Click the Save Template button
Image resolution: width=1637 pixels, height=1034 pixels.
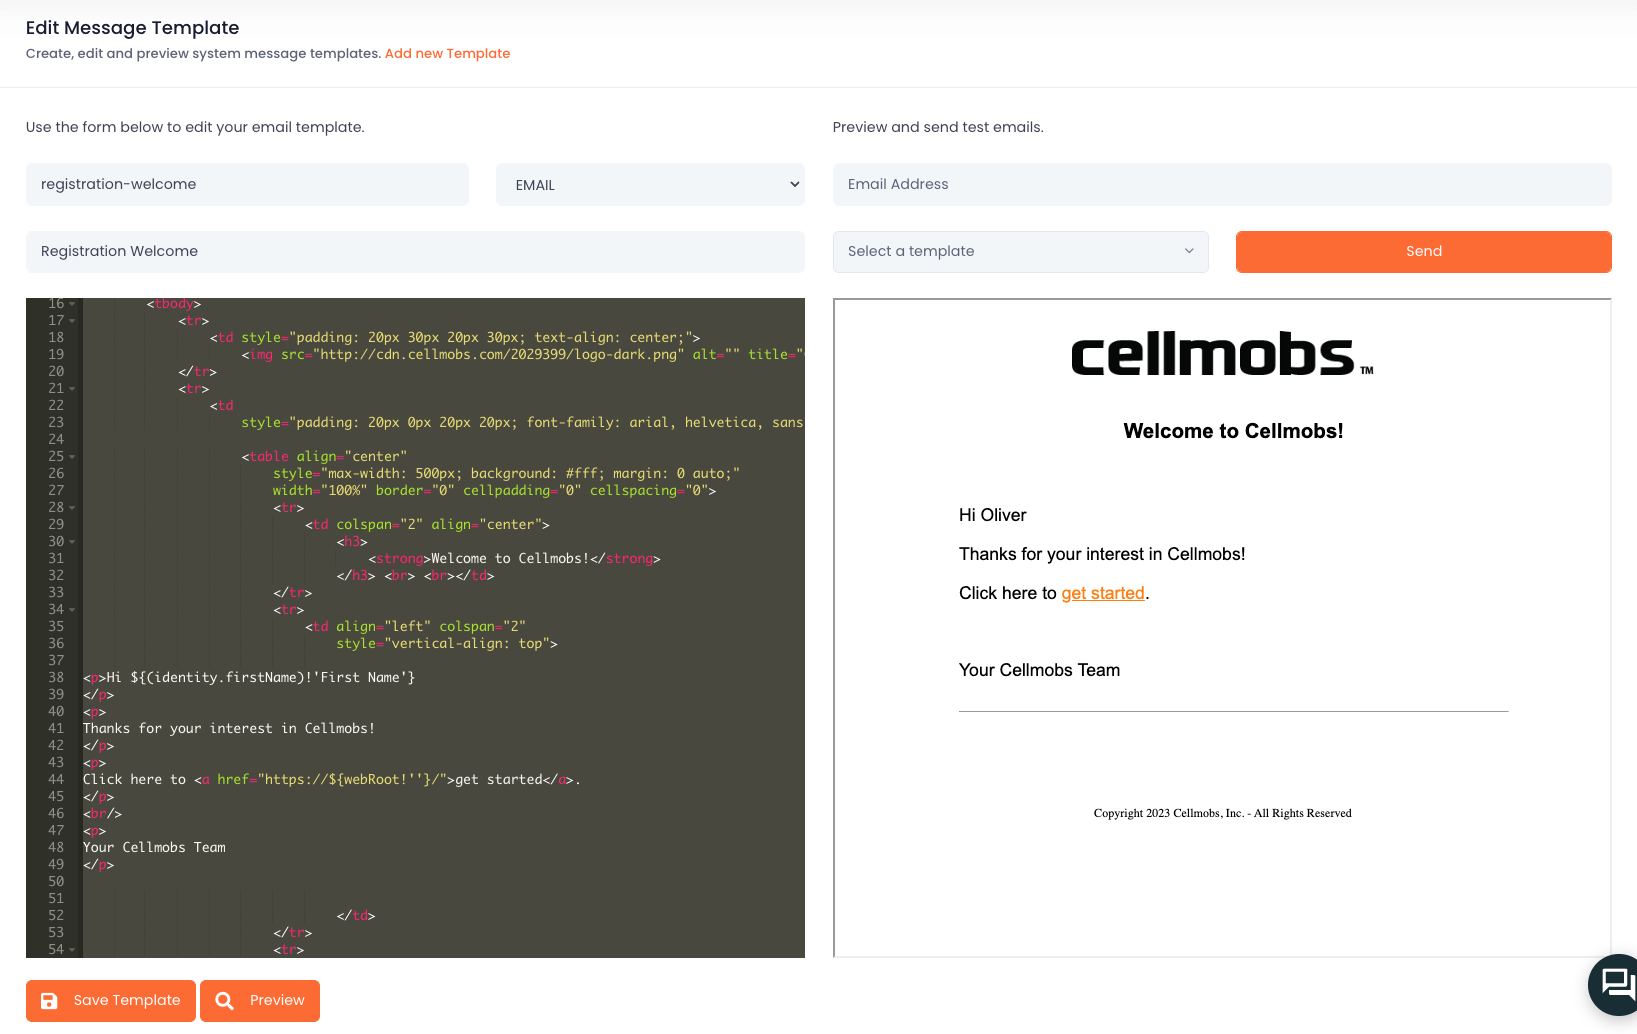110,1001
